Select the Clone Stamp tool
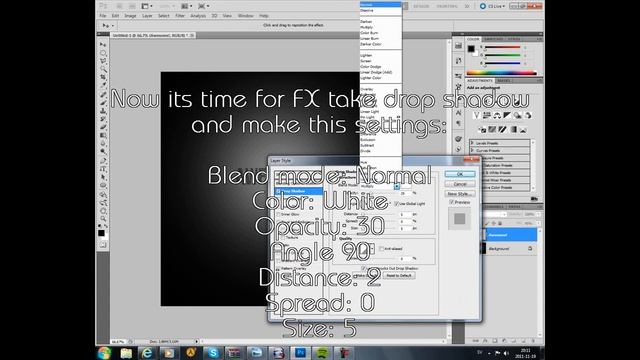The height and width of the screenshot is (360, 640). [x=103, y=111]
